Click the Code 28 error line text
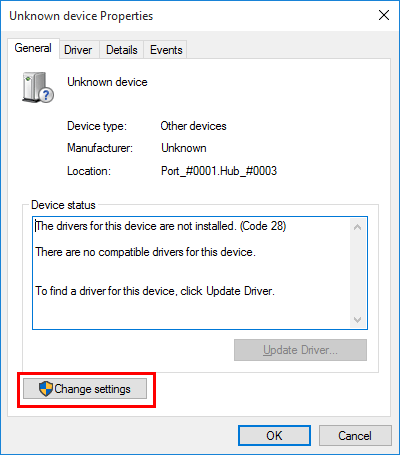The image size is (400, 455). 161,226
